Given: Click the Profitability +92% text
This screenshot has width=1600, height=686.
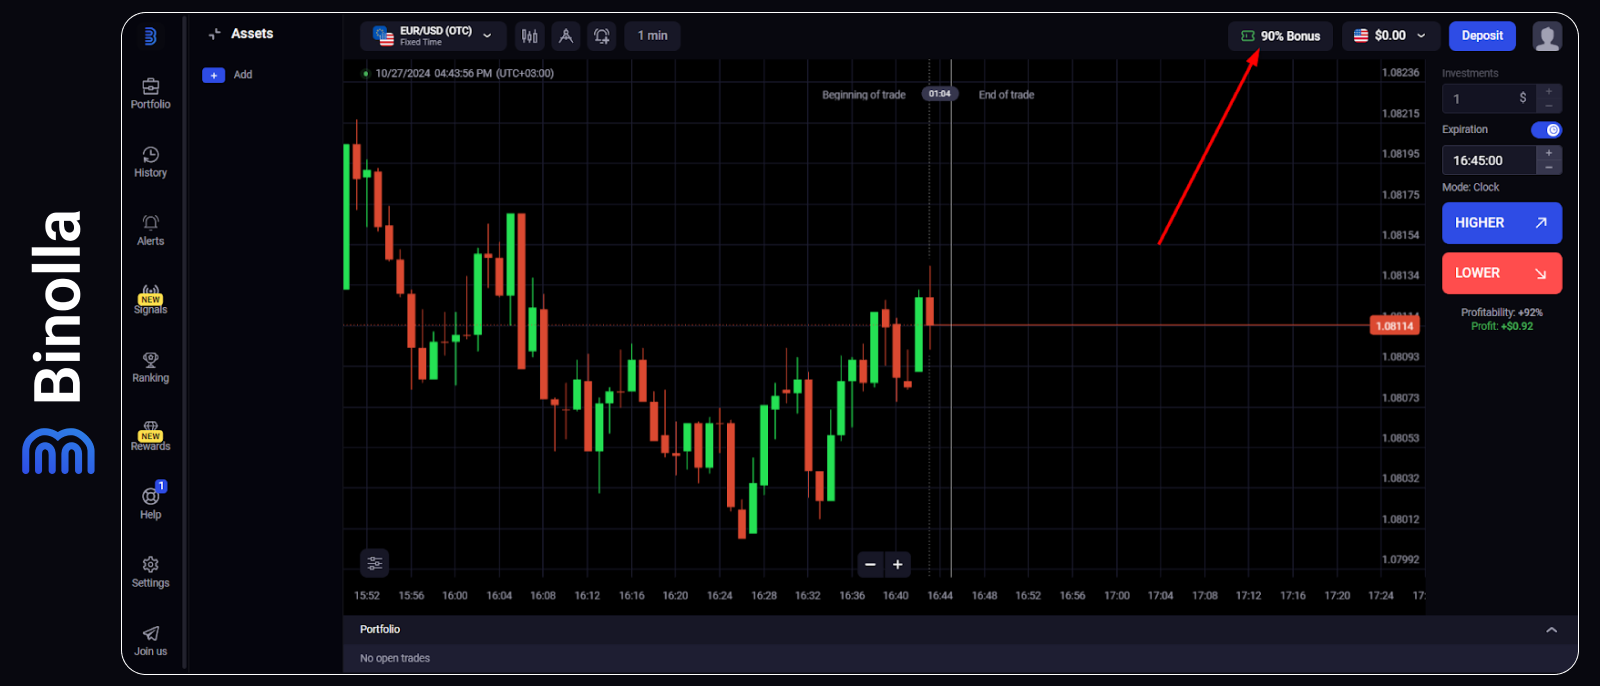Looking at the screenshot, I should (x=1501, y=313).
